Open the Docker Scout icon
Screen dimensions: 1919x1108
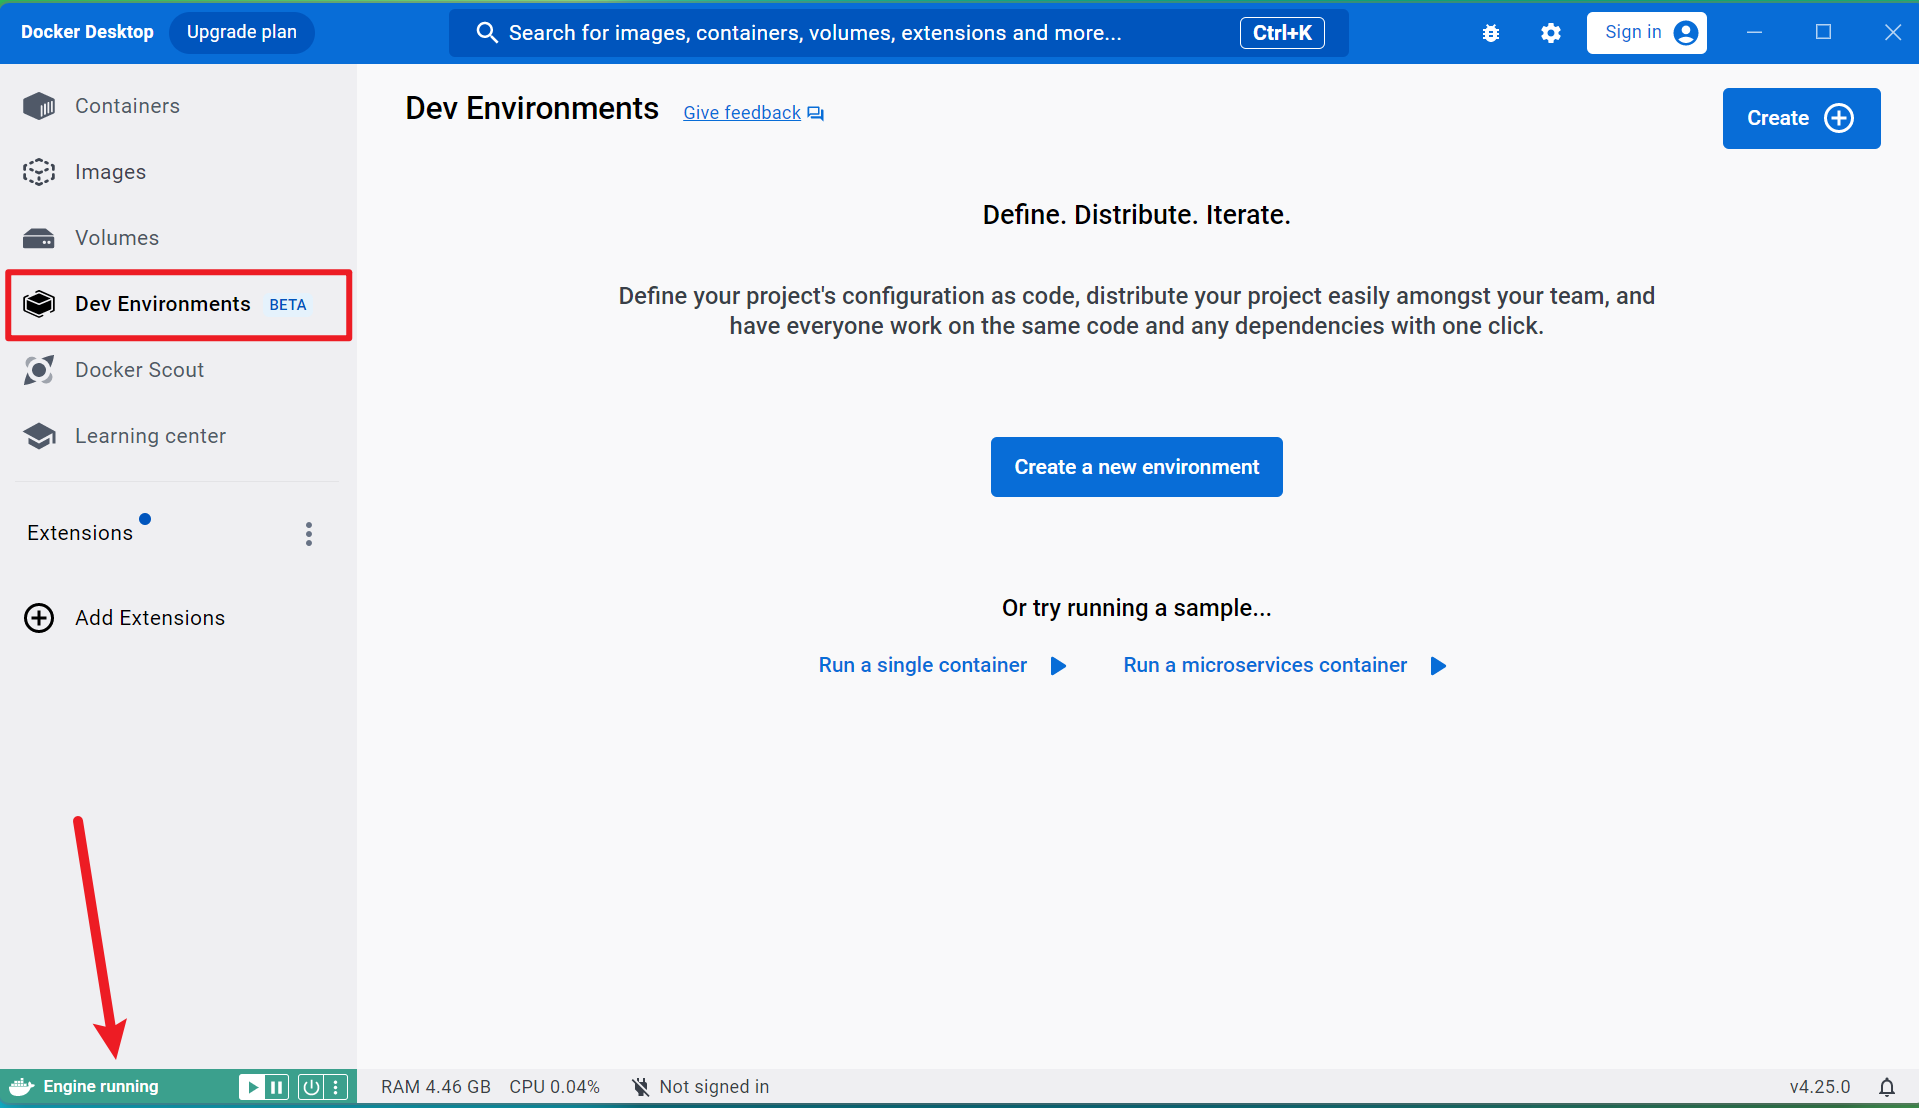click(39, 370)
